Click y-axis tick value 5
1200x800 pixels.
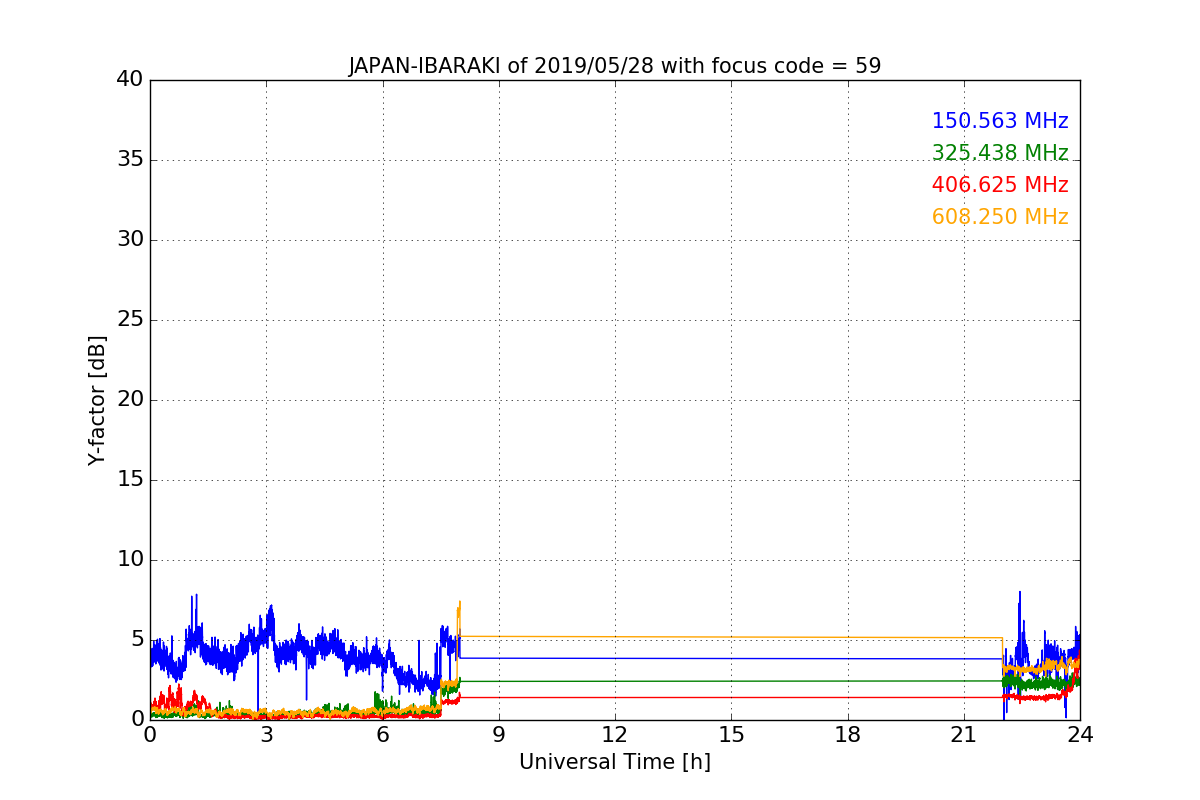pyautogui.click(x=137, y=640)
